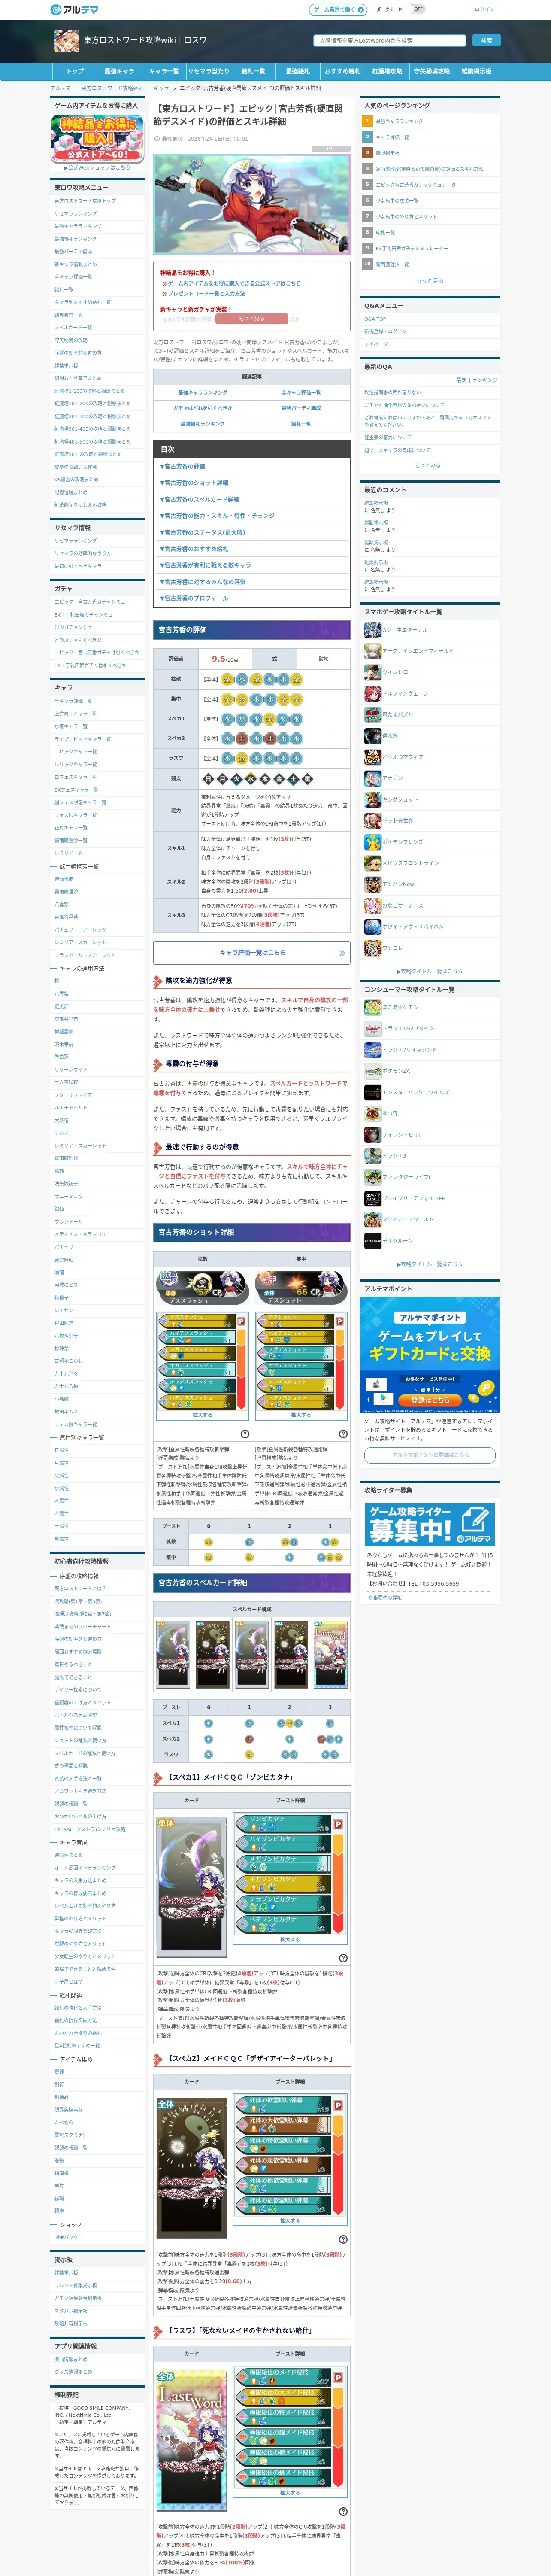
Task: Click help question-mark icon under 集中 shot
Action: [342, 1433]
